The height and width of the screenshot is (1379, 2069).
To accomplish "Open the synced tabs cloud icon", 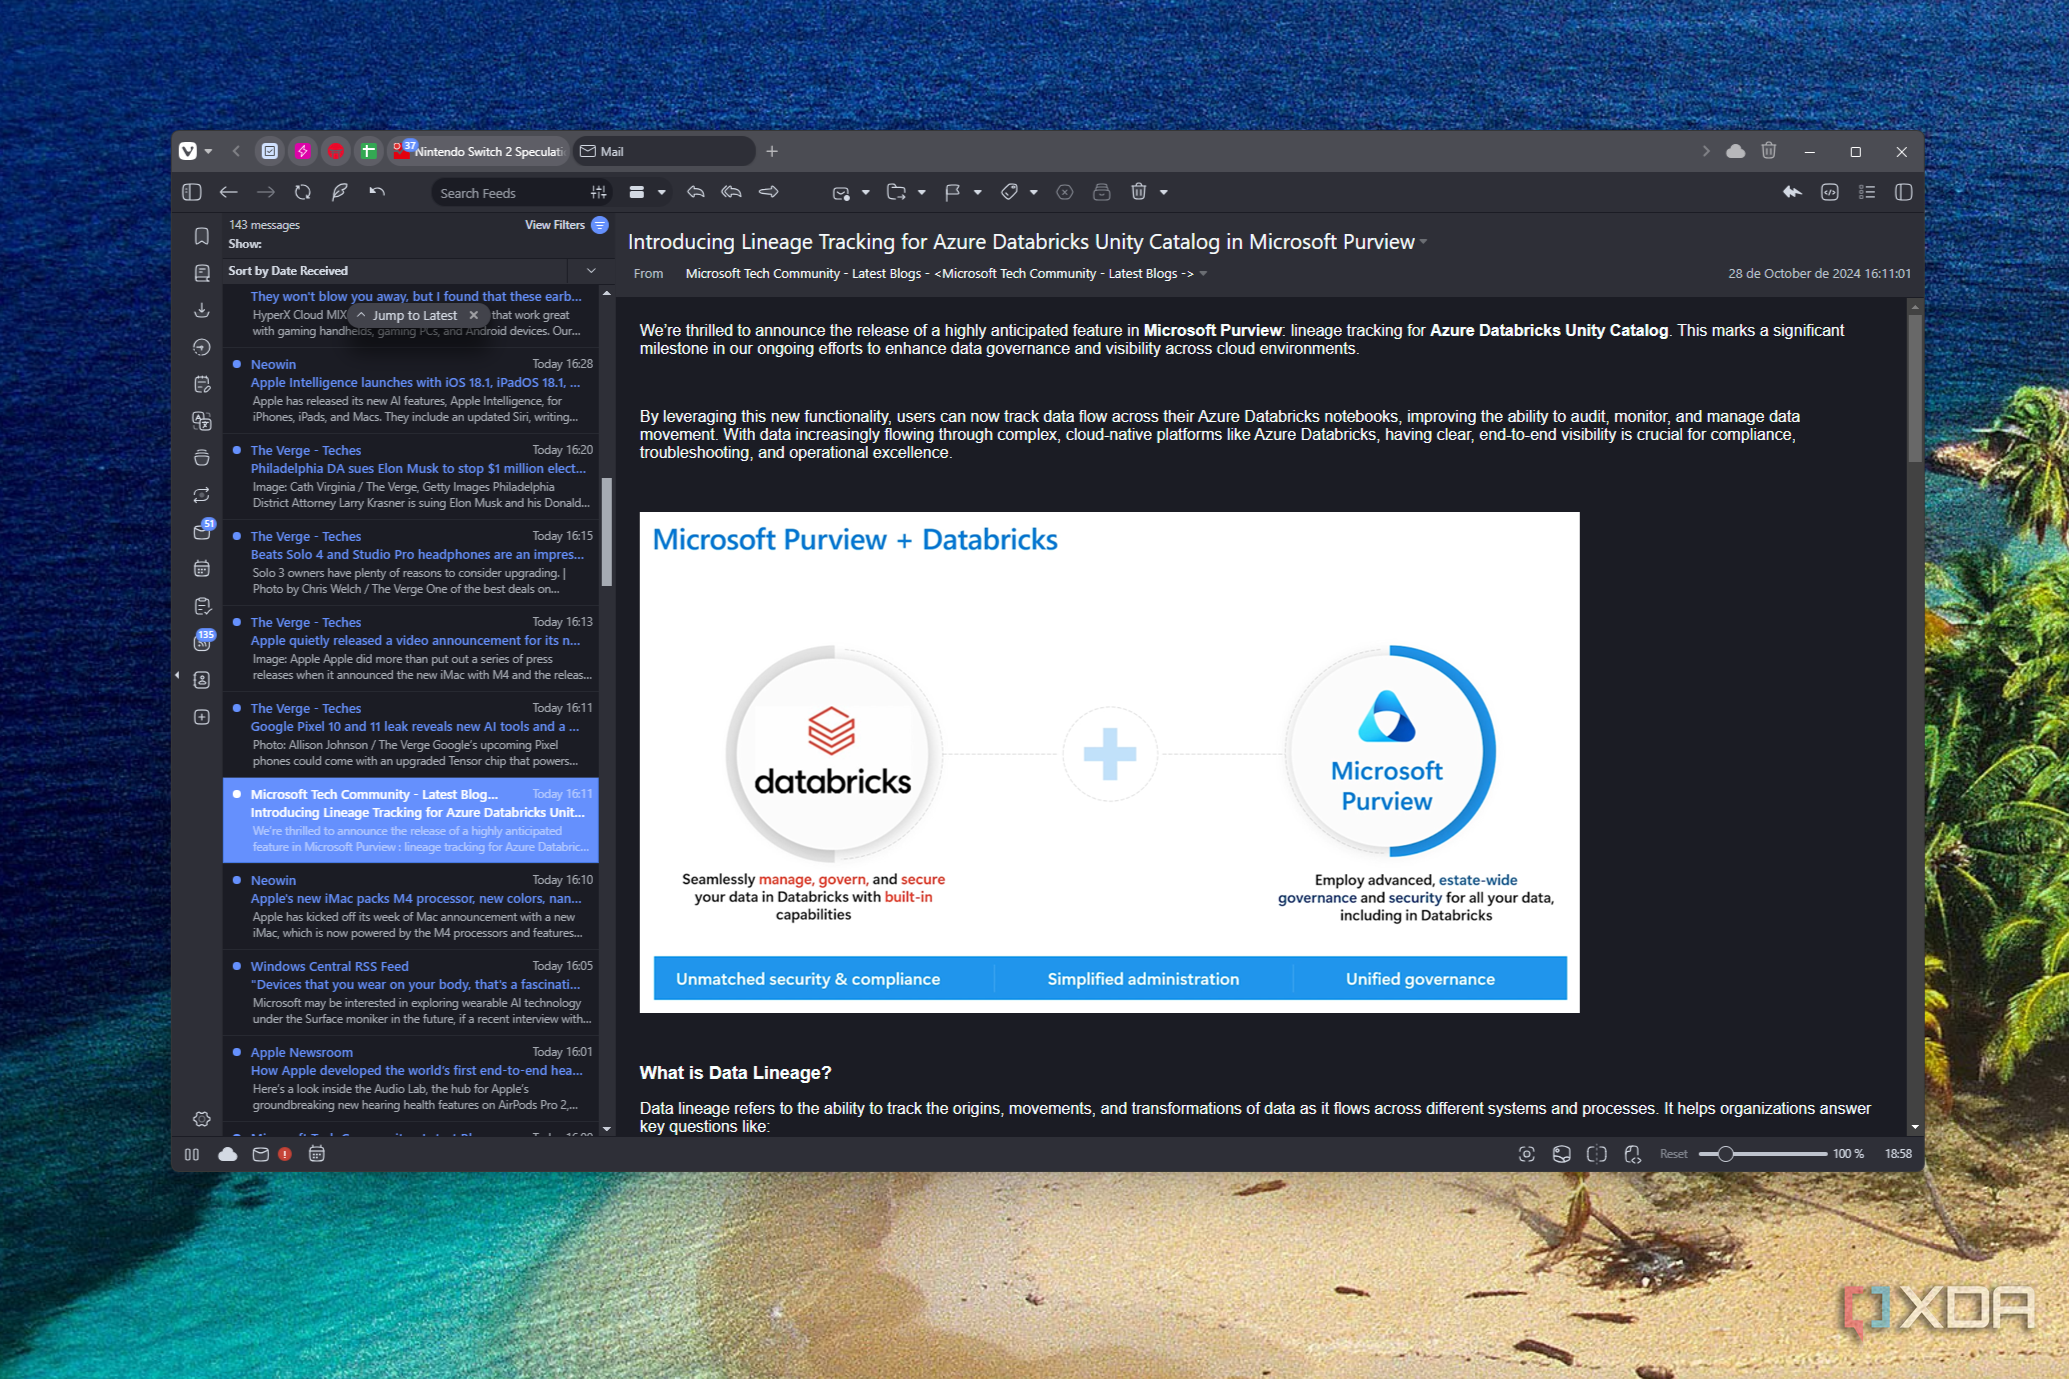I will coord(1736,151).
